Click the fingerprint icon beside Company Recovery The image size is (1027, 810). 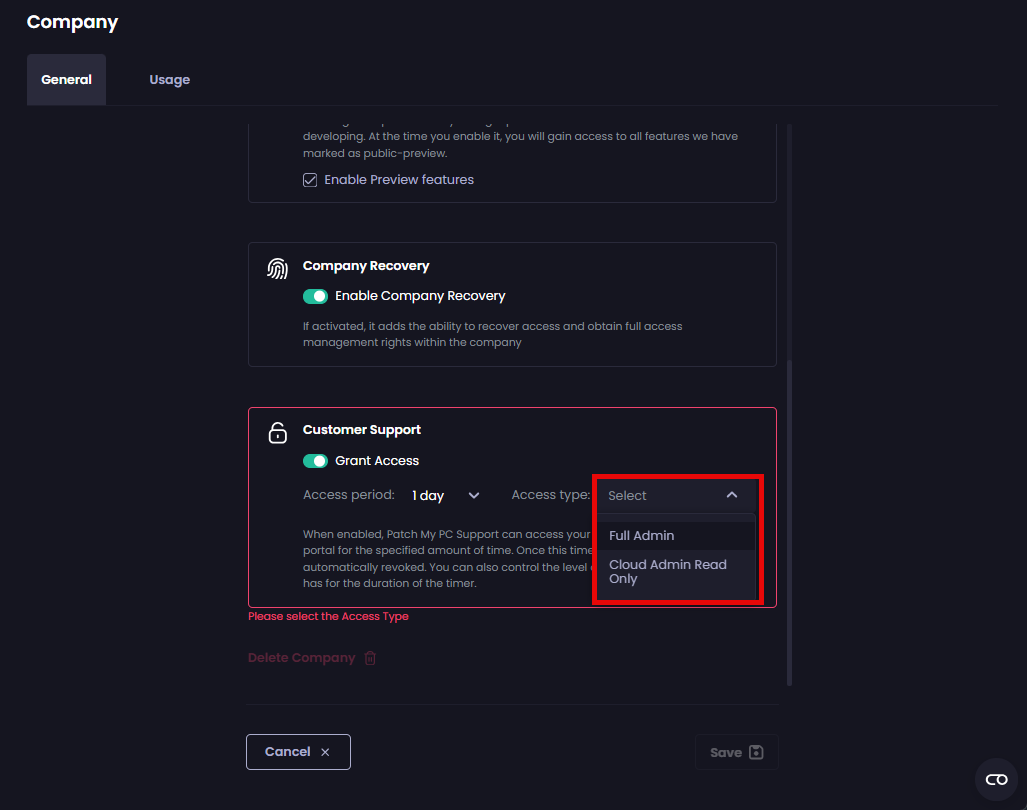coord(277,267)
